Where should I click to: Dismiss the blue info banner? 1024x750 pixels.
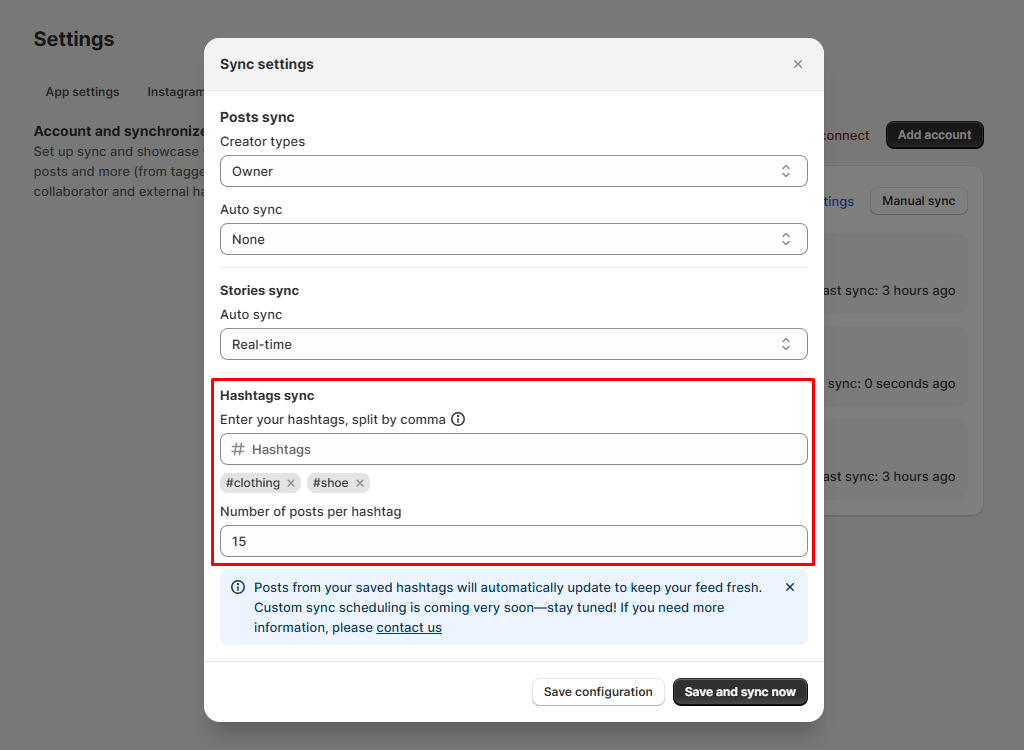click(x=790, y=587)
